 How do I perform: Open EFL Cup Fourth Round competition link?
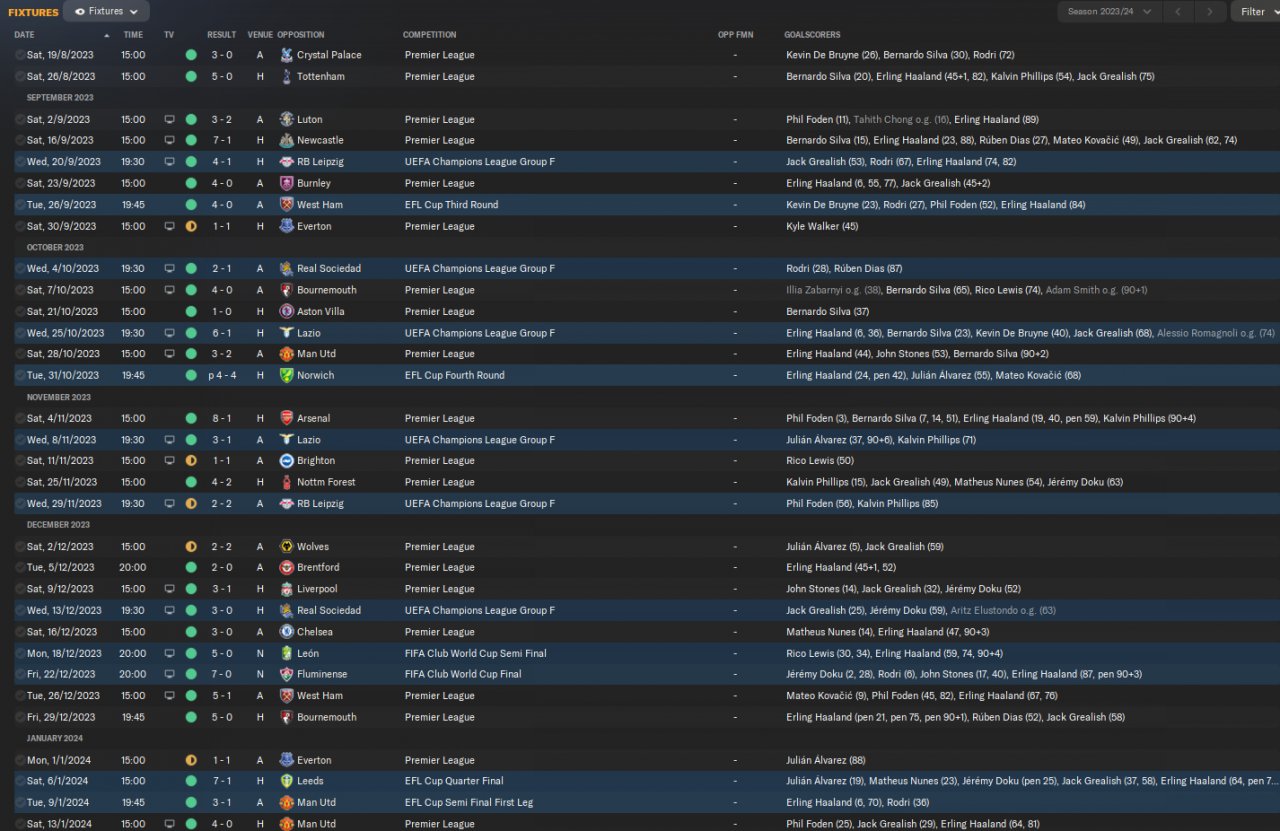(x=455, y=375)
